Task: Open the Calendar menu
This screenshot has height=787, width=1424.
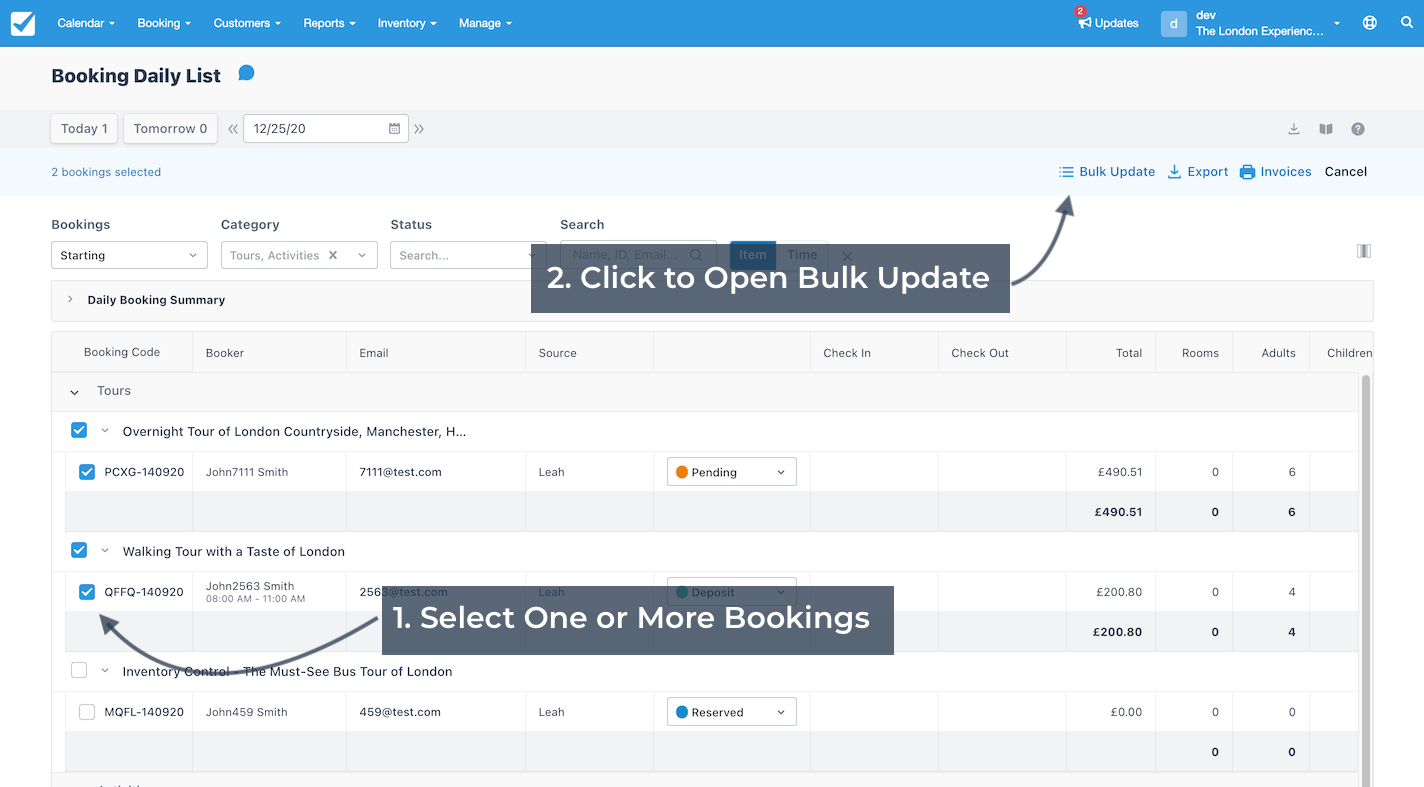Action: click(86, 23)
